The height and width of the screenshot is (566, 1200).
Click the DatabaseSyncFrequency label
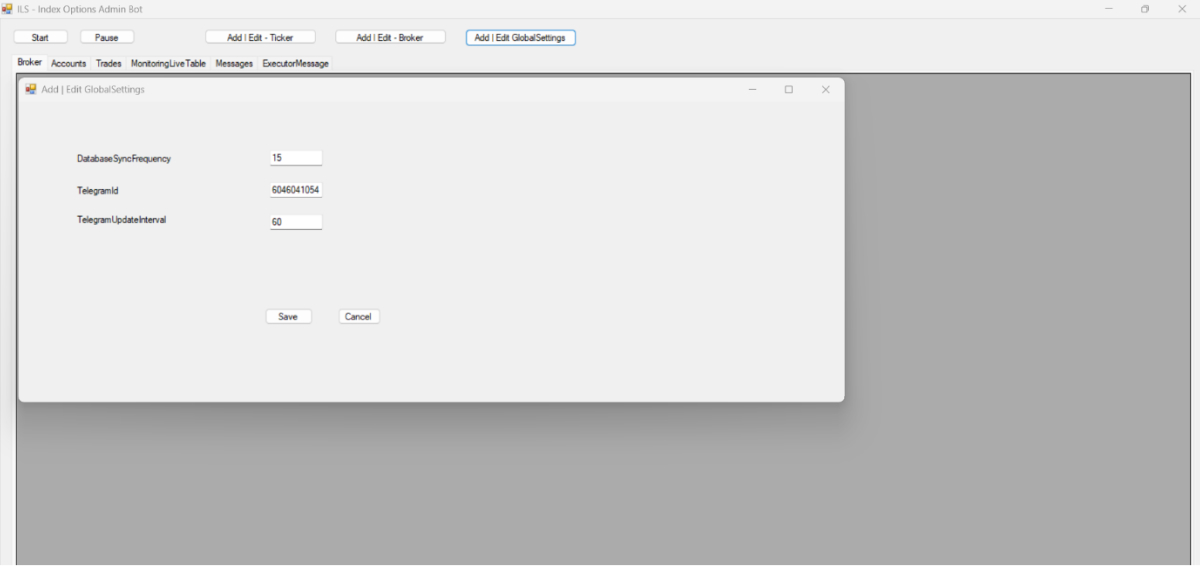pyautogui.click(x=124, y=158)
